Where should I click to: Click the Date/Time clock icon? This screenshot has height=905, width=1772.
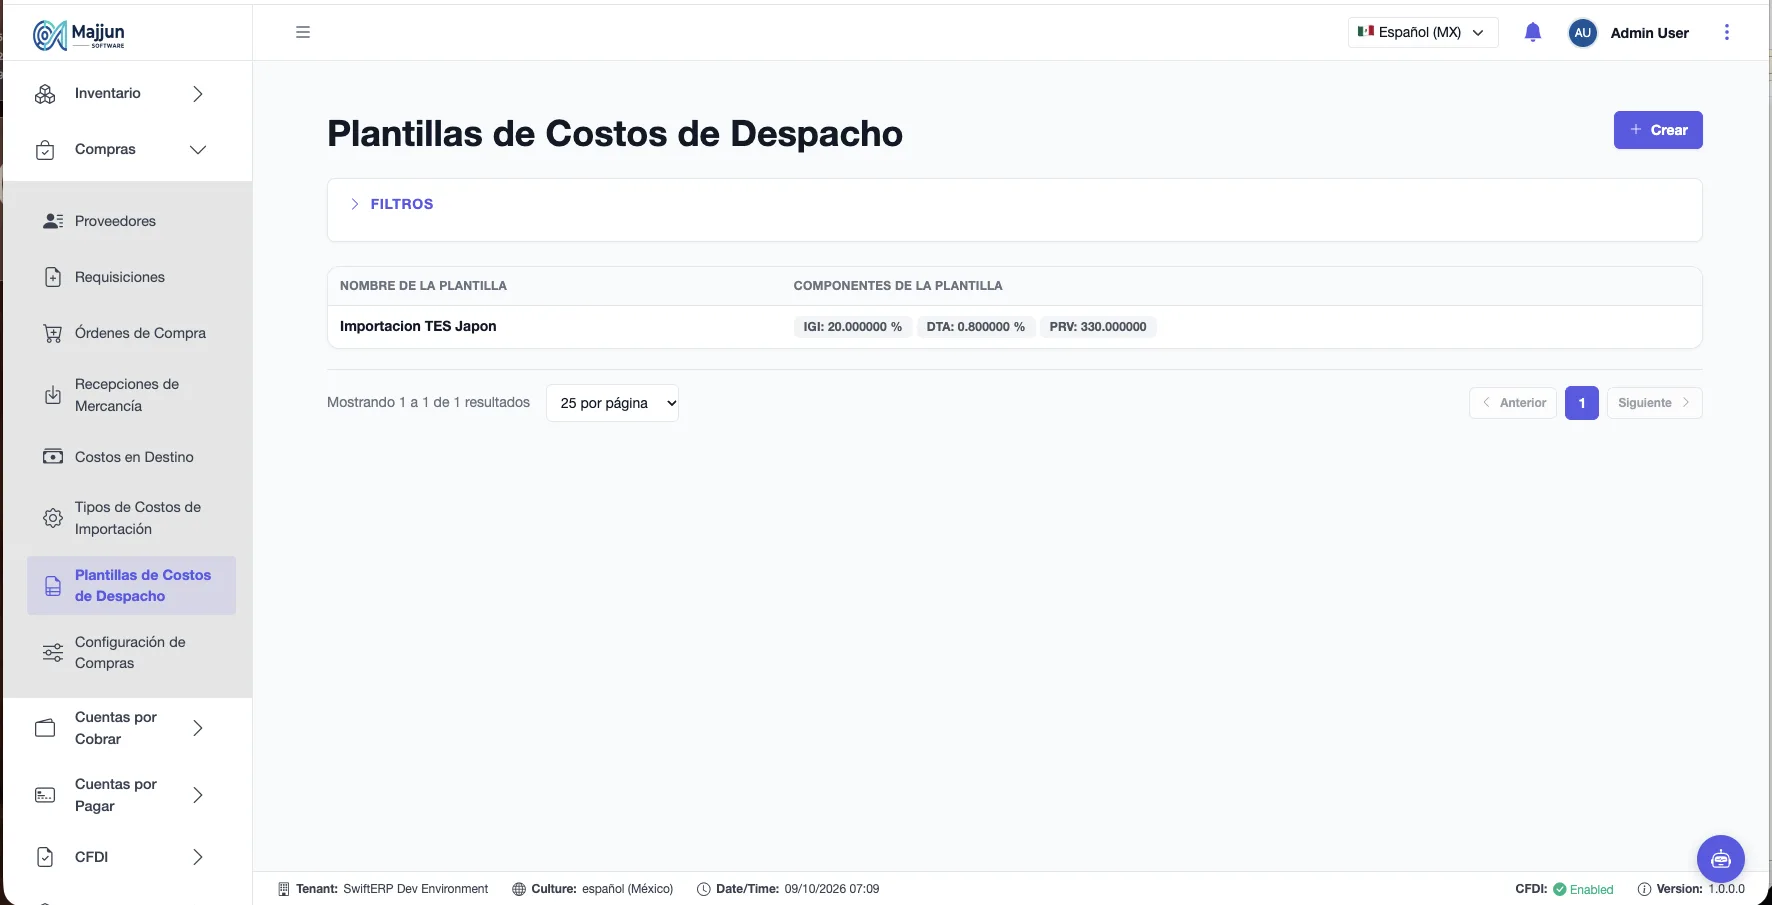[x=704, y=889]
